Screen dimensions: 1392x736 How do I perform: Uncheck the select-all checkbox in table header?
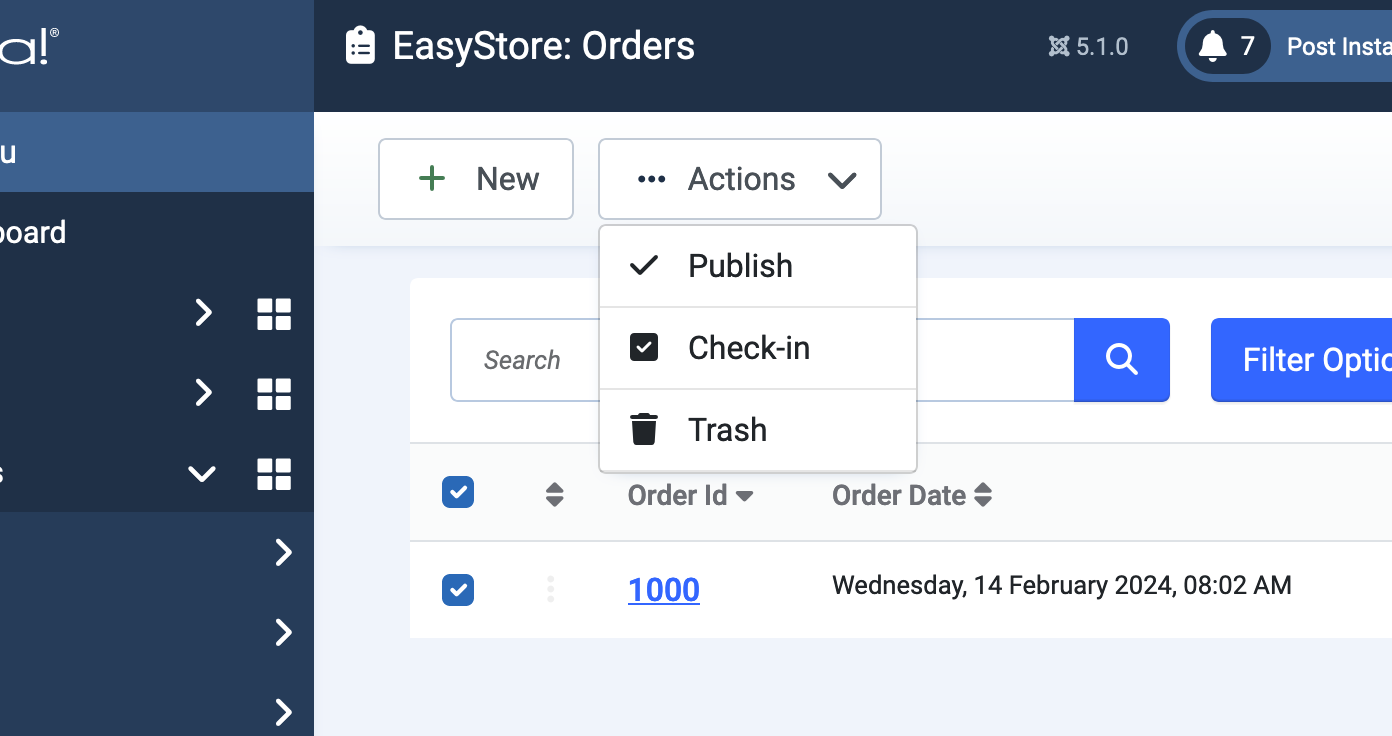[x=458, y=492]
